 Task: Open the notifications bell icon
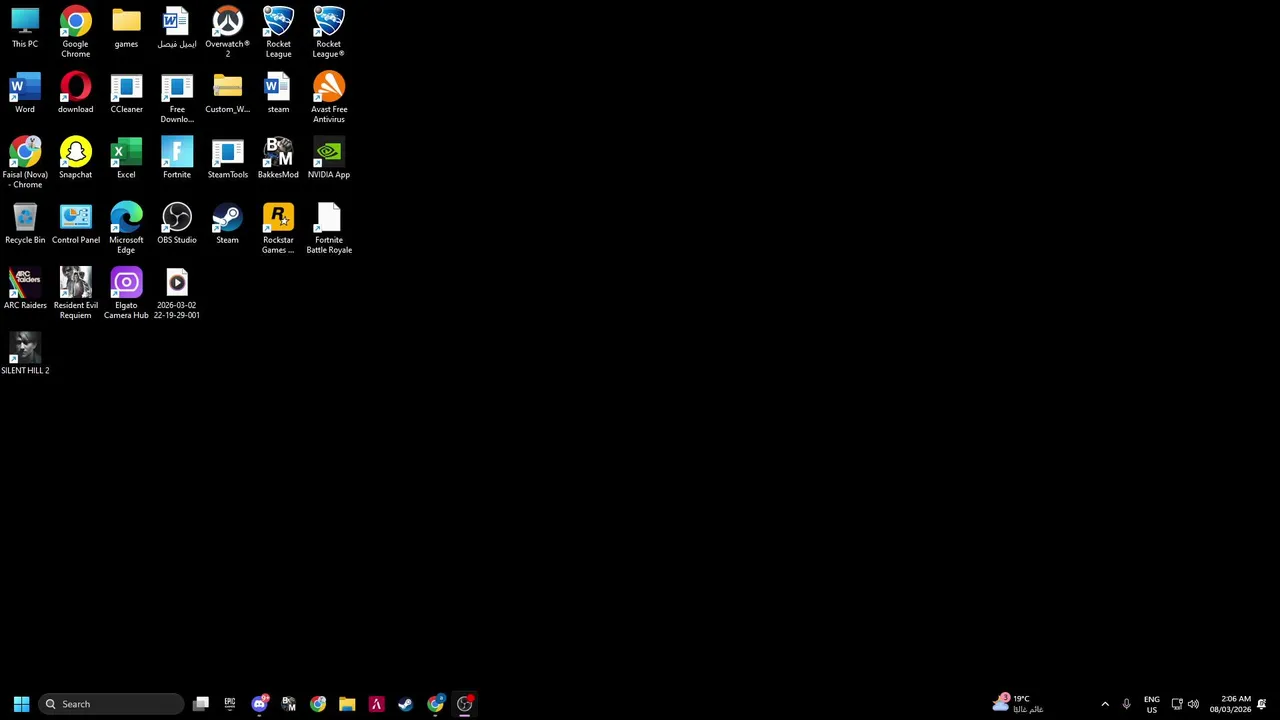click(1262, 704)
